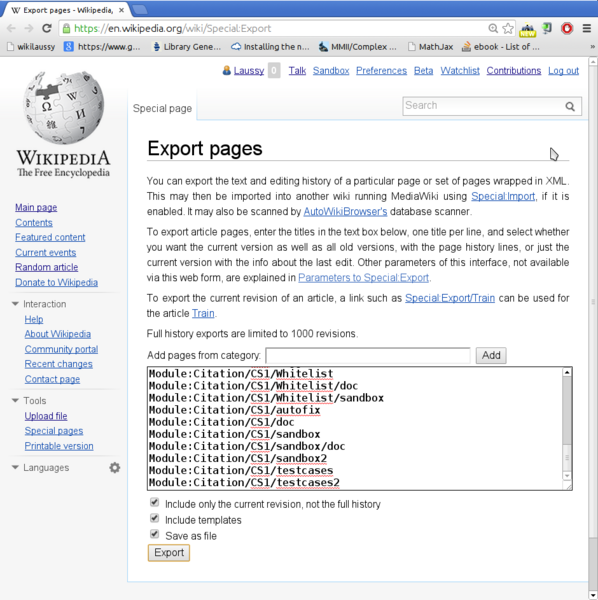Open the ebook - List of bookmark
The width and height of the screenshot is (598, 600).
point(501,47)
